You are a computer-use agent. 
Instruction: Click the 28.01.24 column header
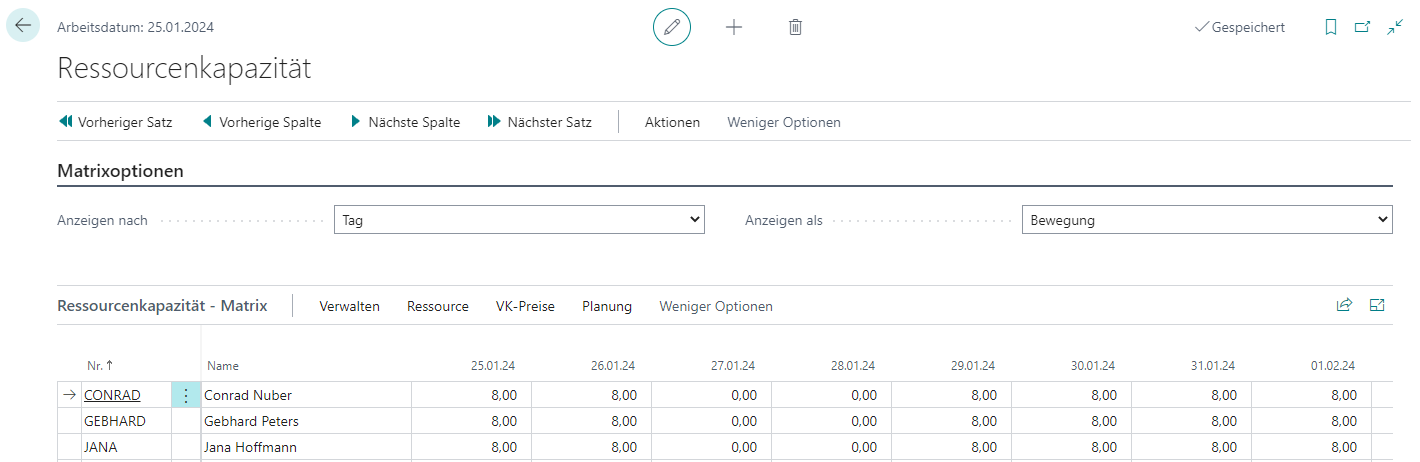pyautogui.click(x=853, y=366)
